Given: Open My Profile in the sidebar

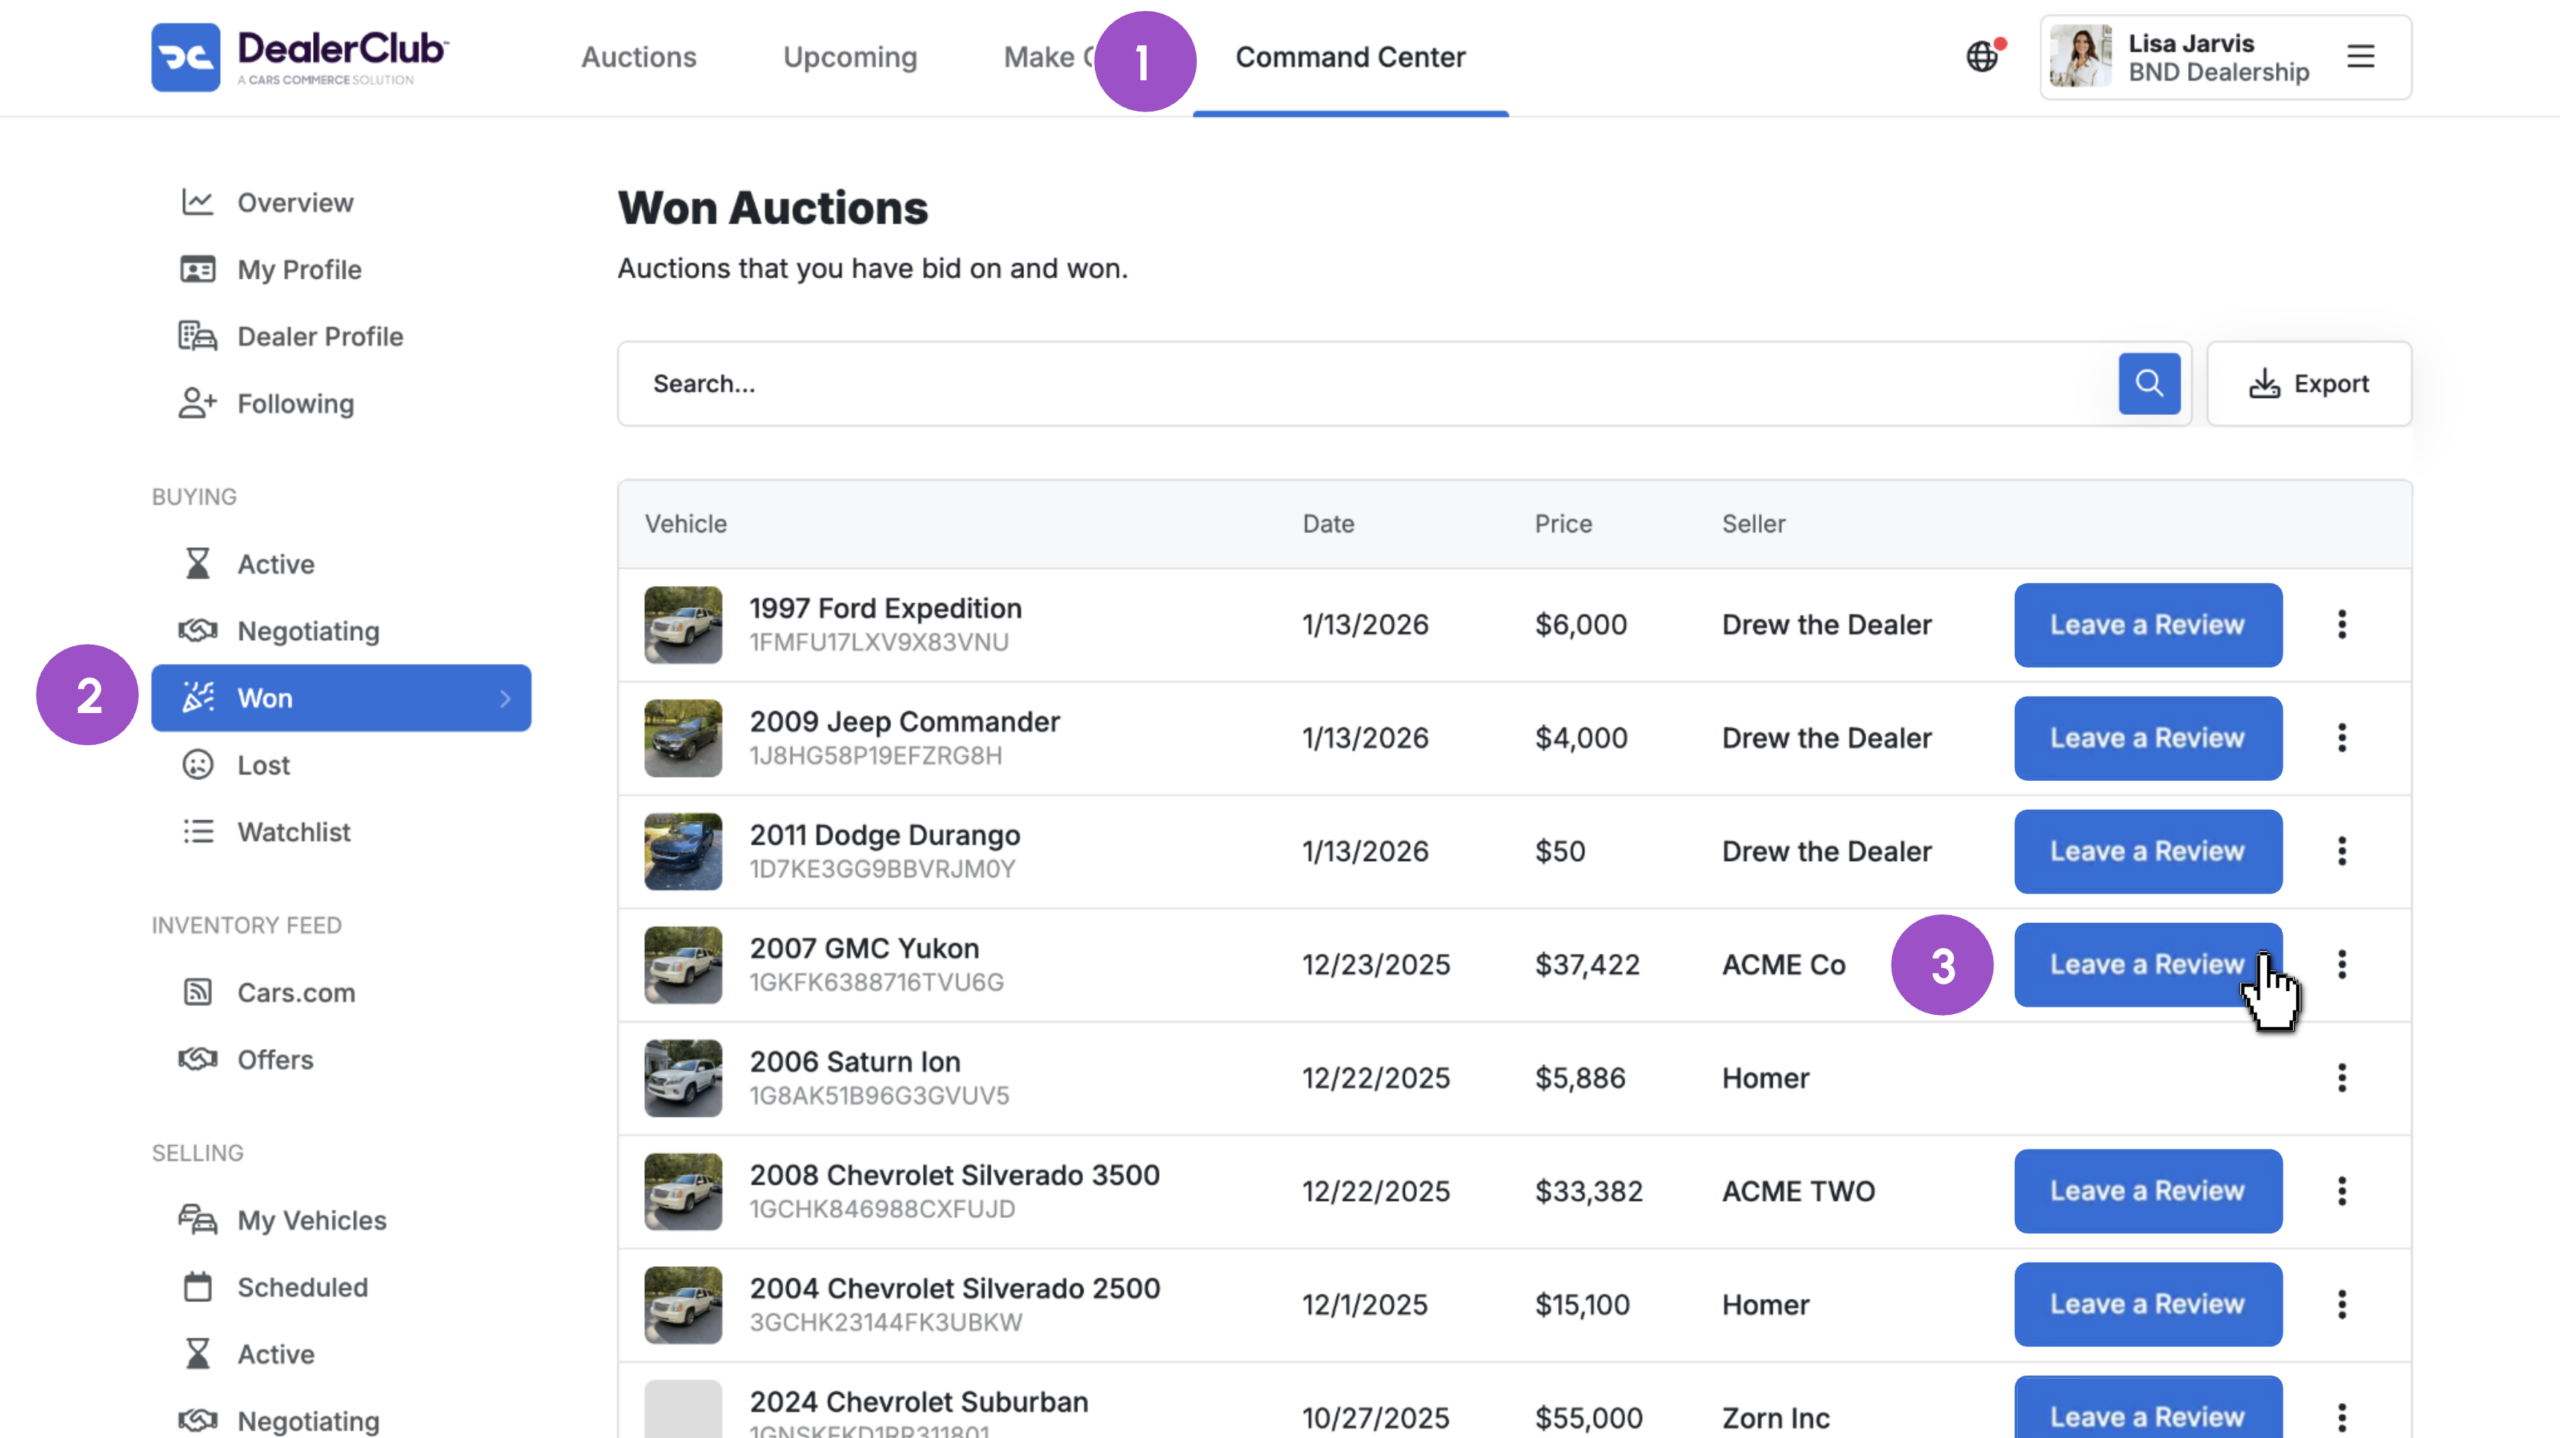Looking at the screenshot, I should point(299,269).
